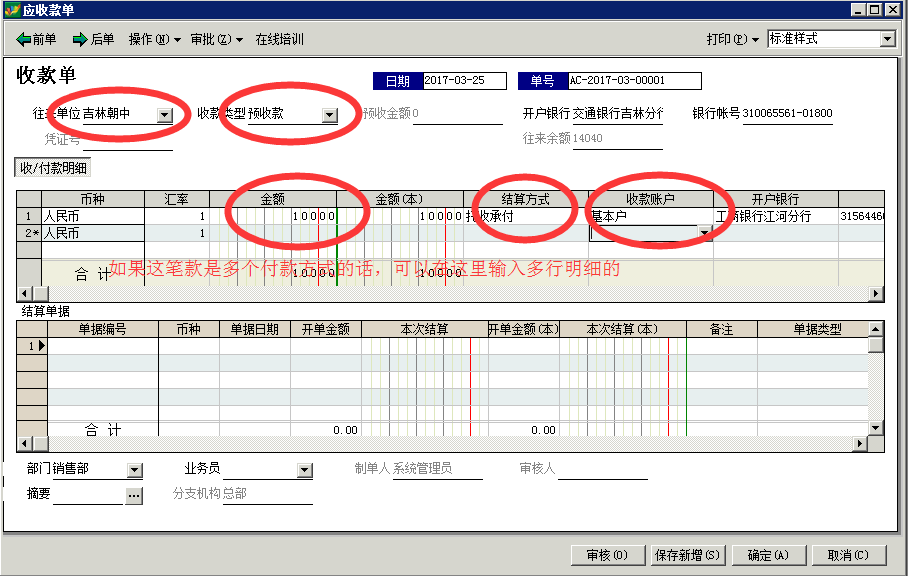Click the 单据日期 column header
Image resolution: width=908 pixels, height=576 pixels.
tap(255, 329)
